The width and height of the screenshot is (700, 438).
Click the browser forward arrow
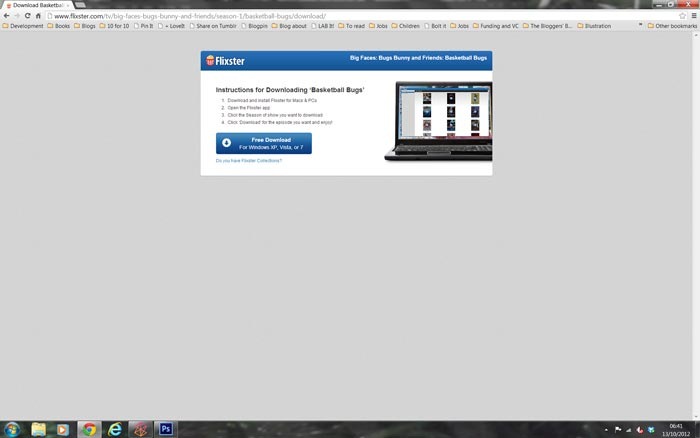17,16
